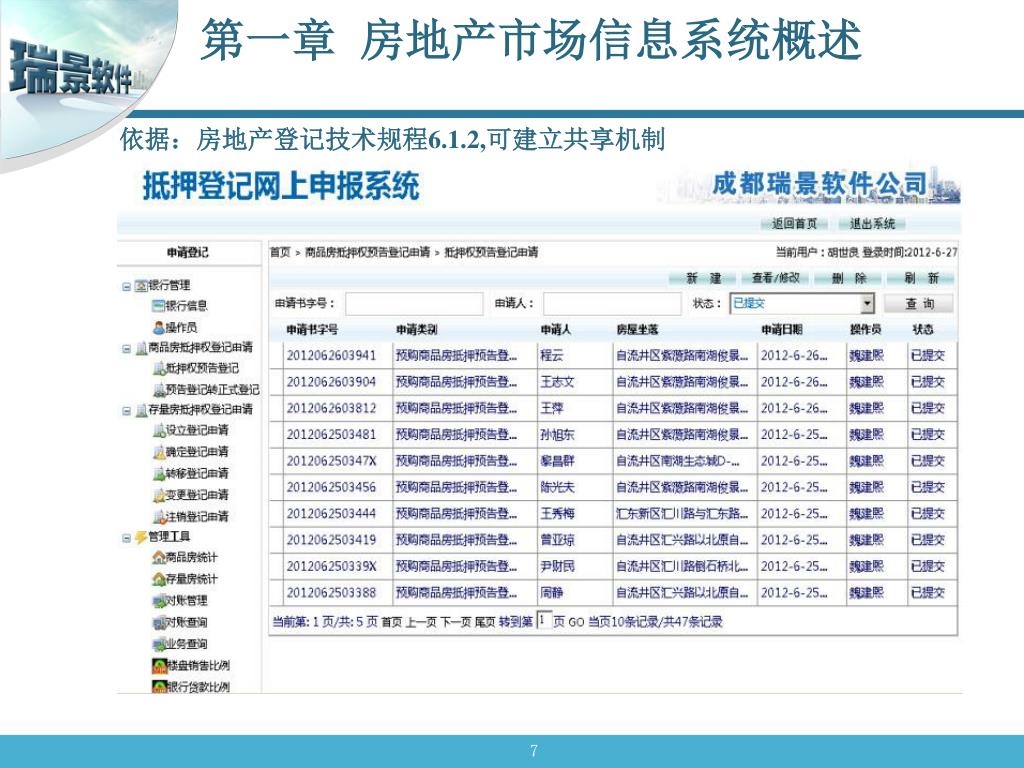1024x768 pixels.
Task: Click 首页 in the pagination bar
Action: pos(391,622)
